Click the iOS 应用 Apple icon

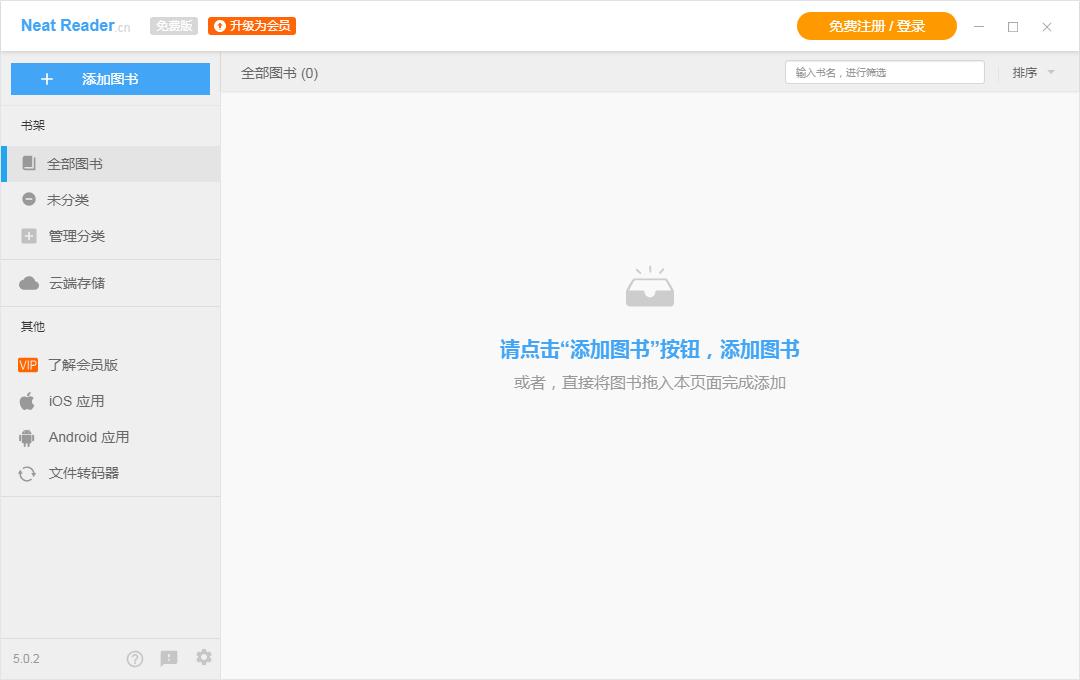27,400
